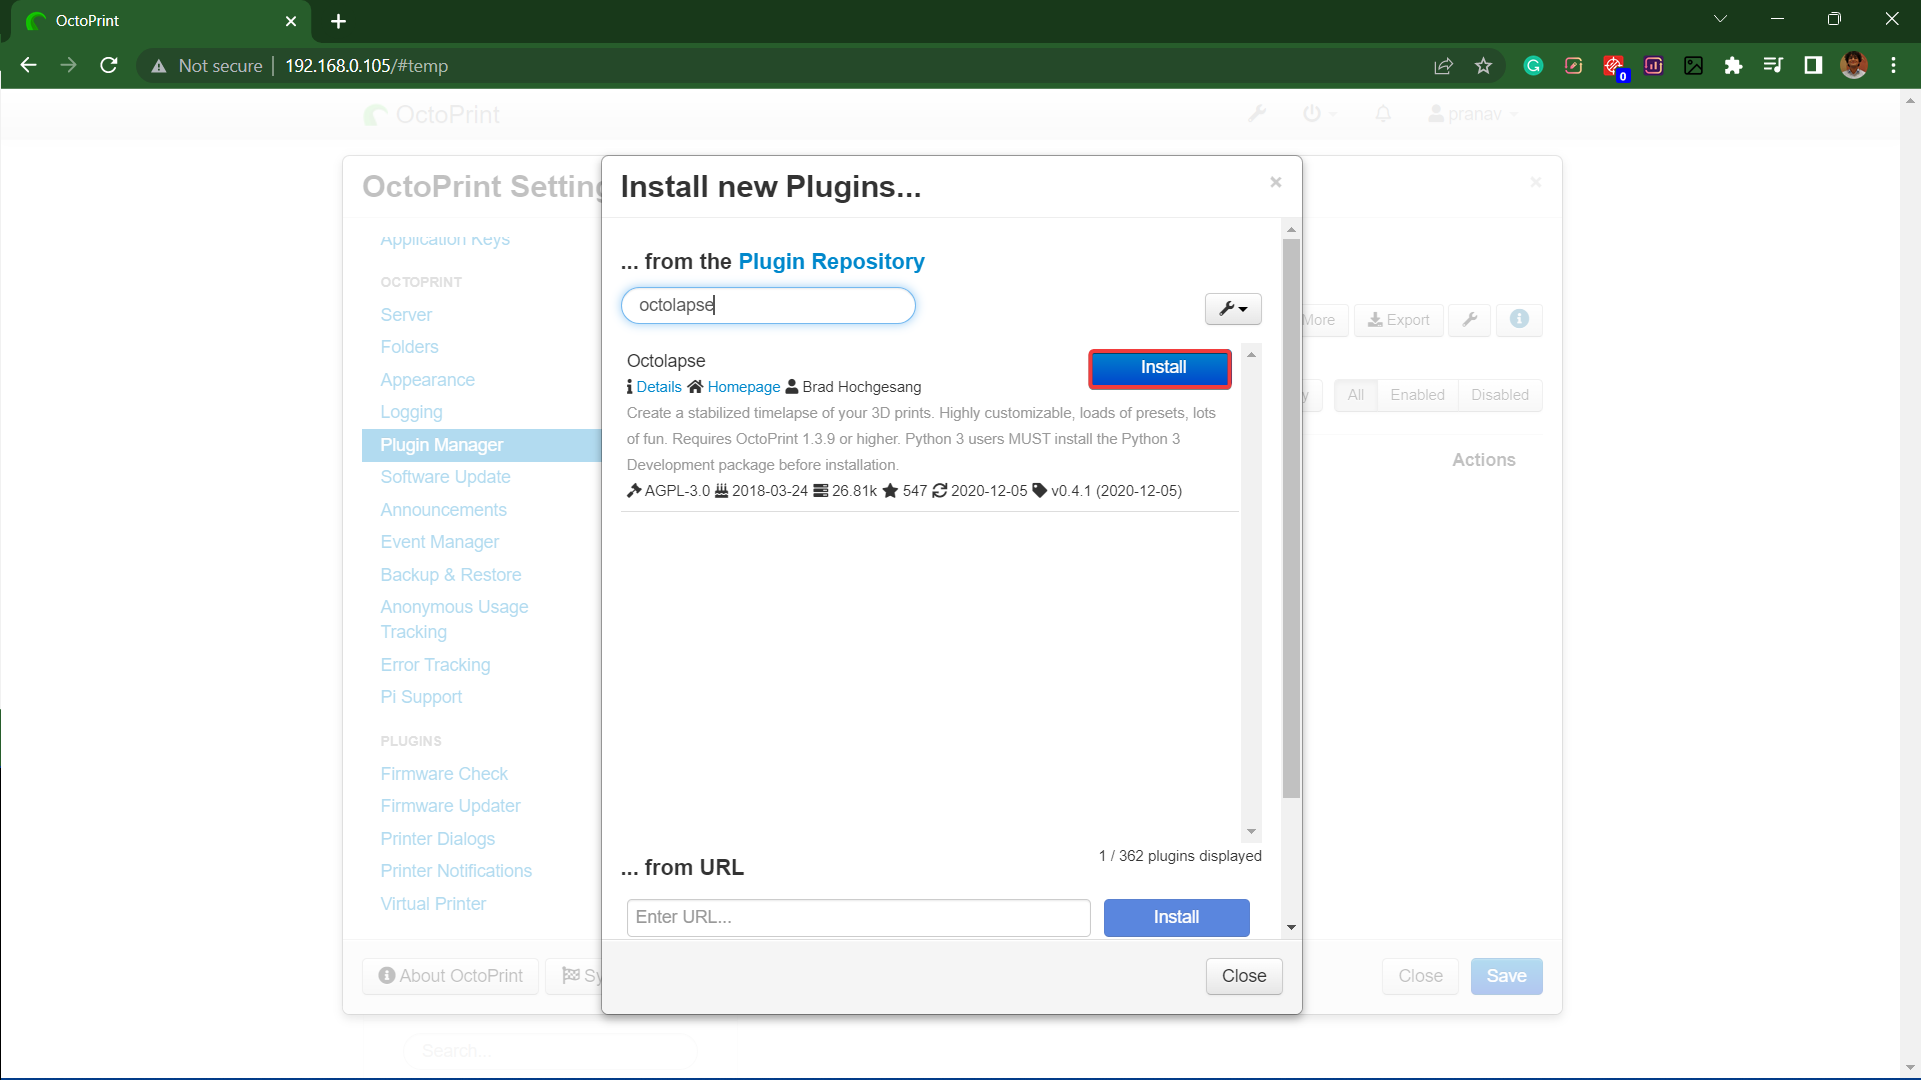Viewport: 1921px width, 1080px height.
Task: Install the Octolapse plugin from repository
Action: [1160, 368]
